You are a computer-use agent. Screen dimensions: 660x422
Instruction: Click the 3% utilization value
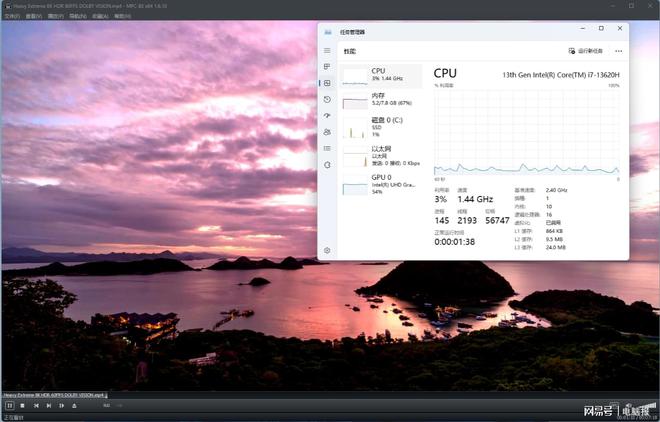[x=441, y=199]
